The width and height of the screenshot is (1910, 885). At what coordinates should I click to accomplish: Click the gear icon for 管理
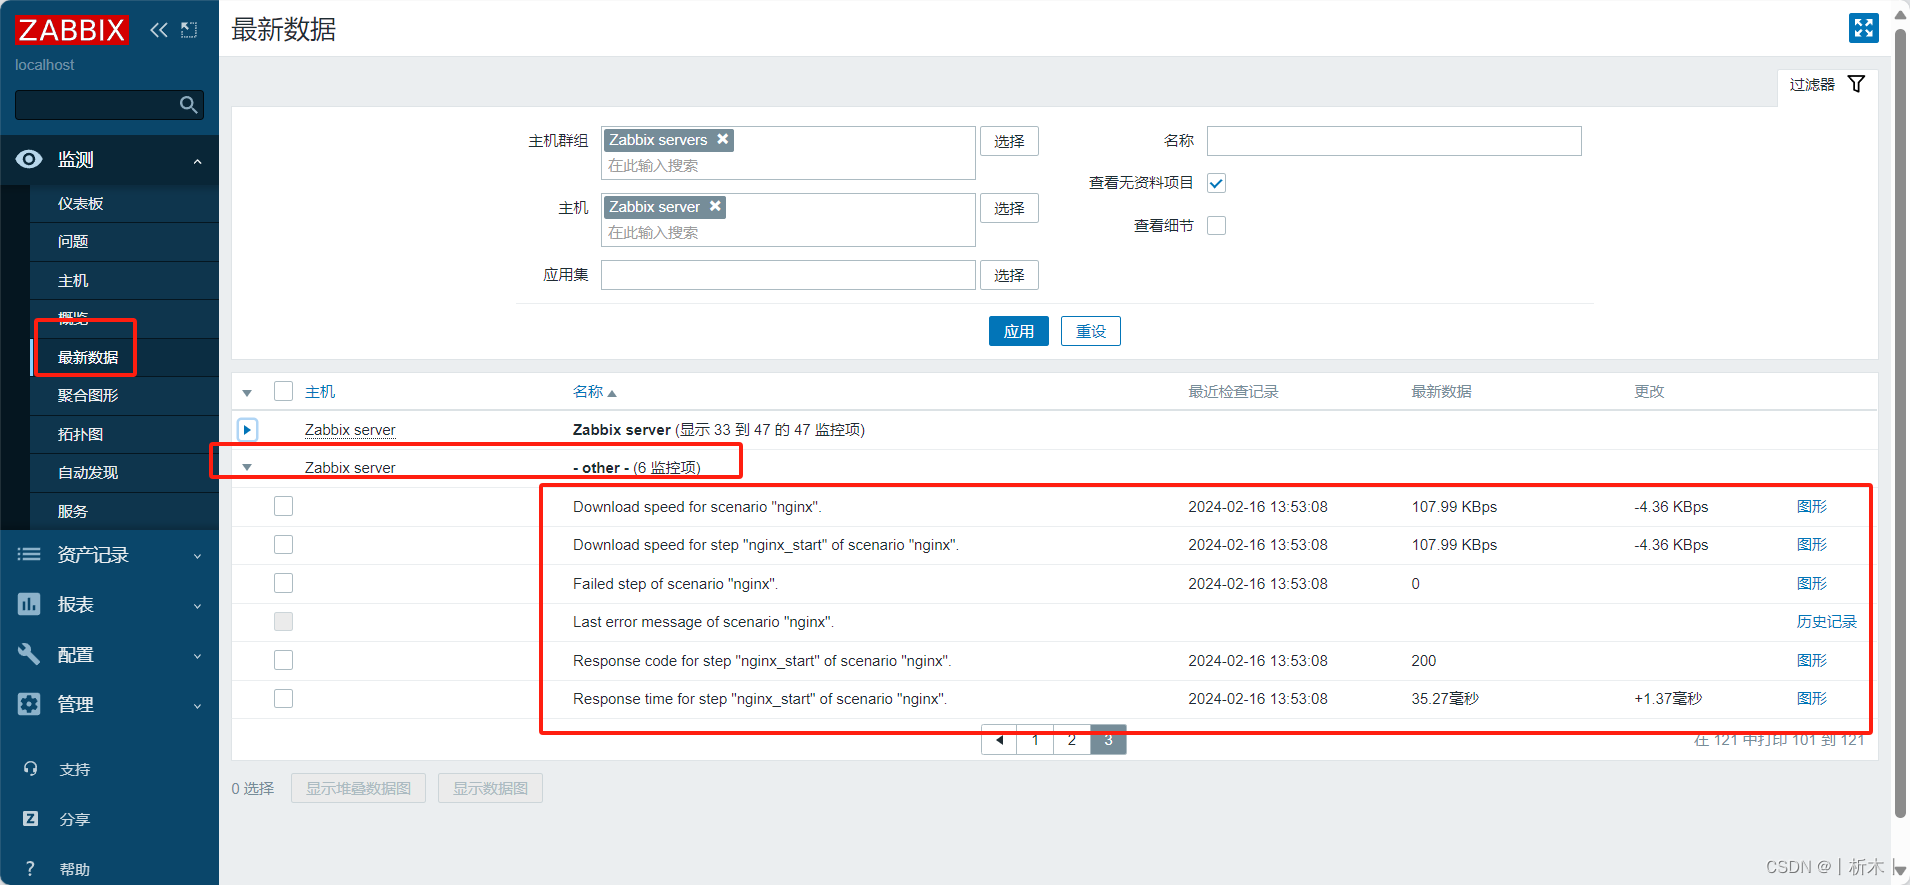[29, 704]
